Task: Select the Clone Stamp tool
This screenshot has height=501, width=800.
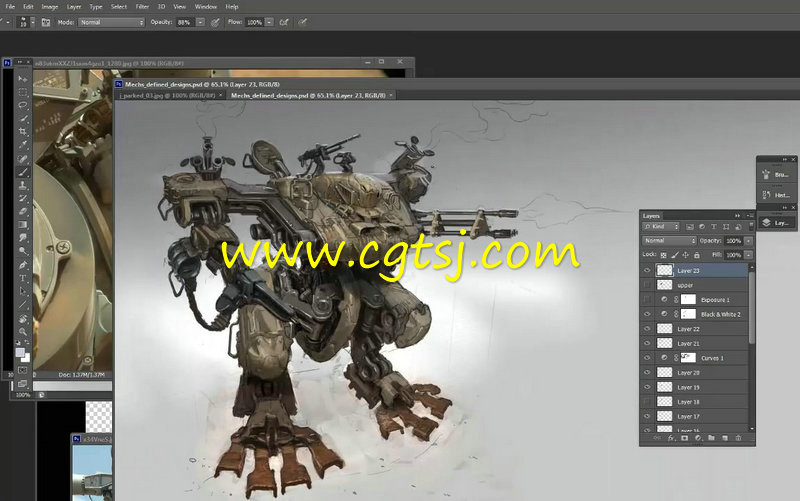Action: [x=22, y=185]
